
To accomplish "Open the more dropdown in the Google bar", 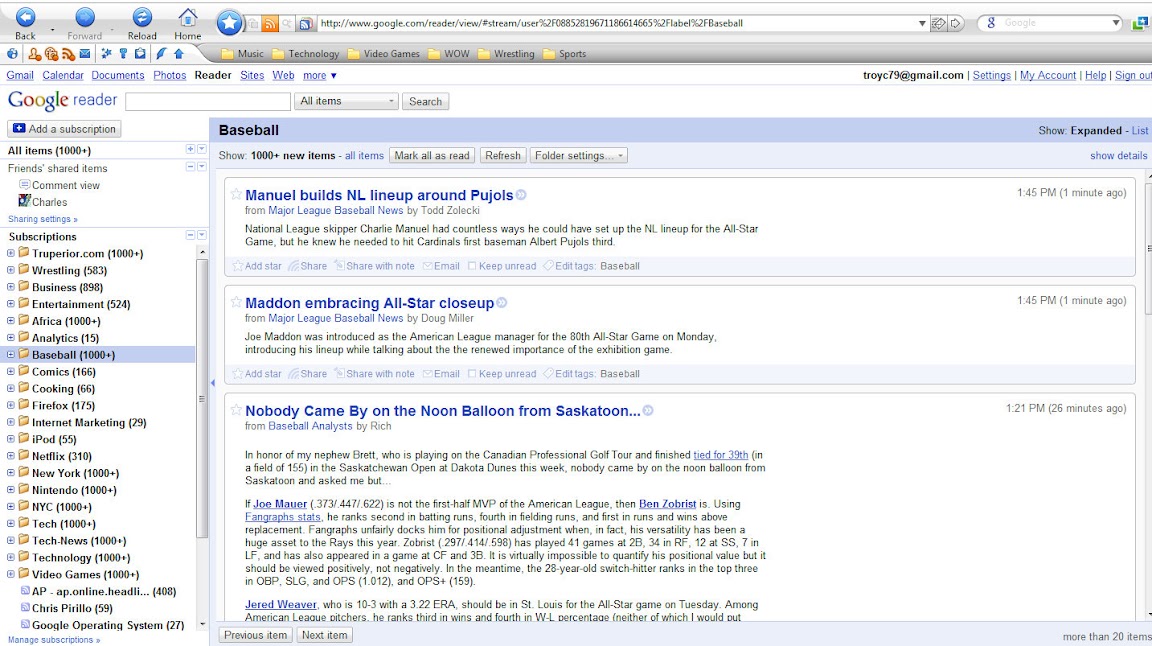I will [320, 75].
